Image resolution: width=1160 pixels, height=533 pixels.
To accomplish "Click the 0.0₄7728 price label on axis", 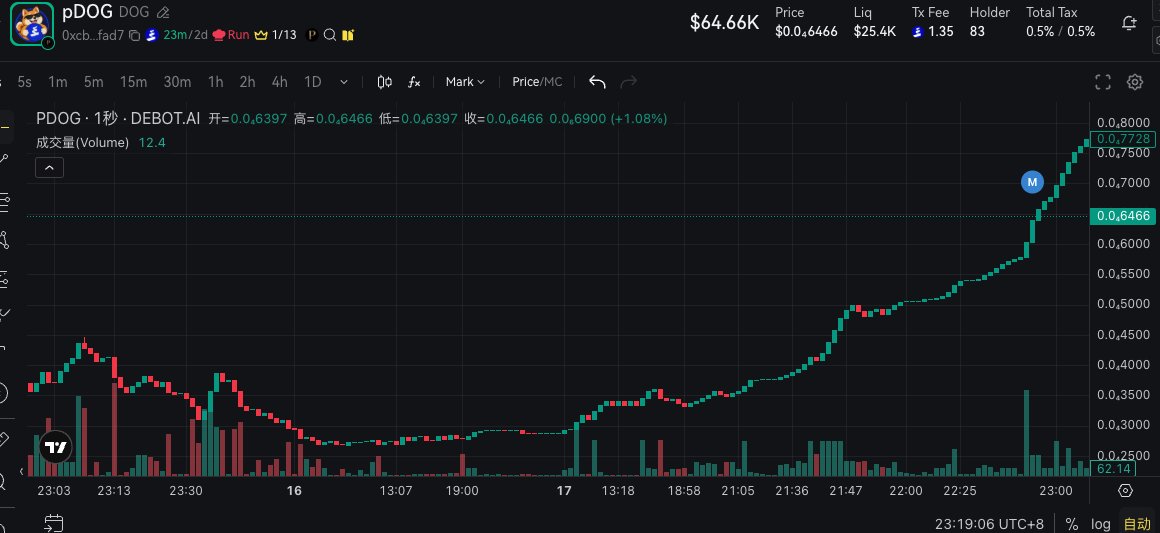I will [x=1122, y=138].
